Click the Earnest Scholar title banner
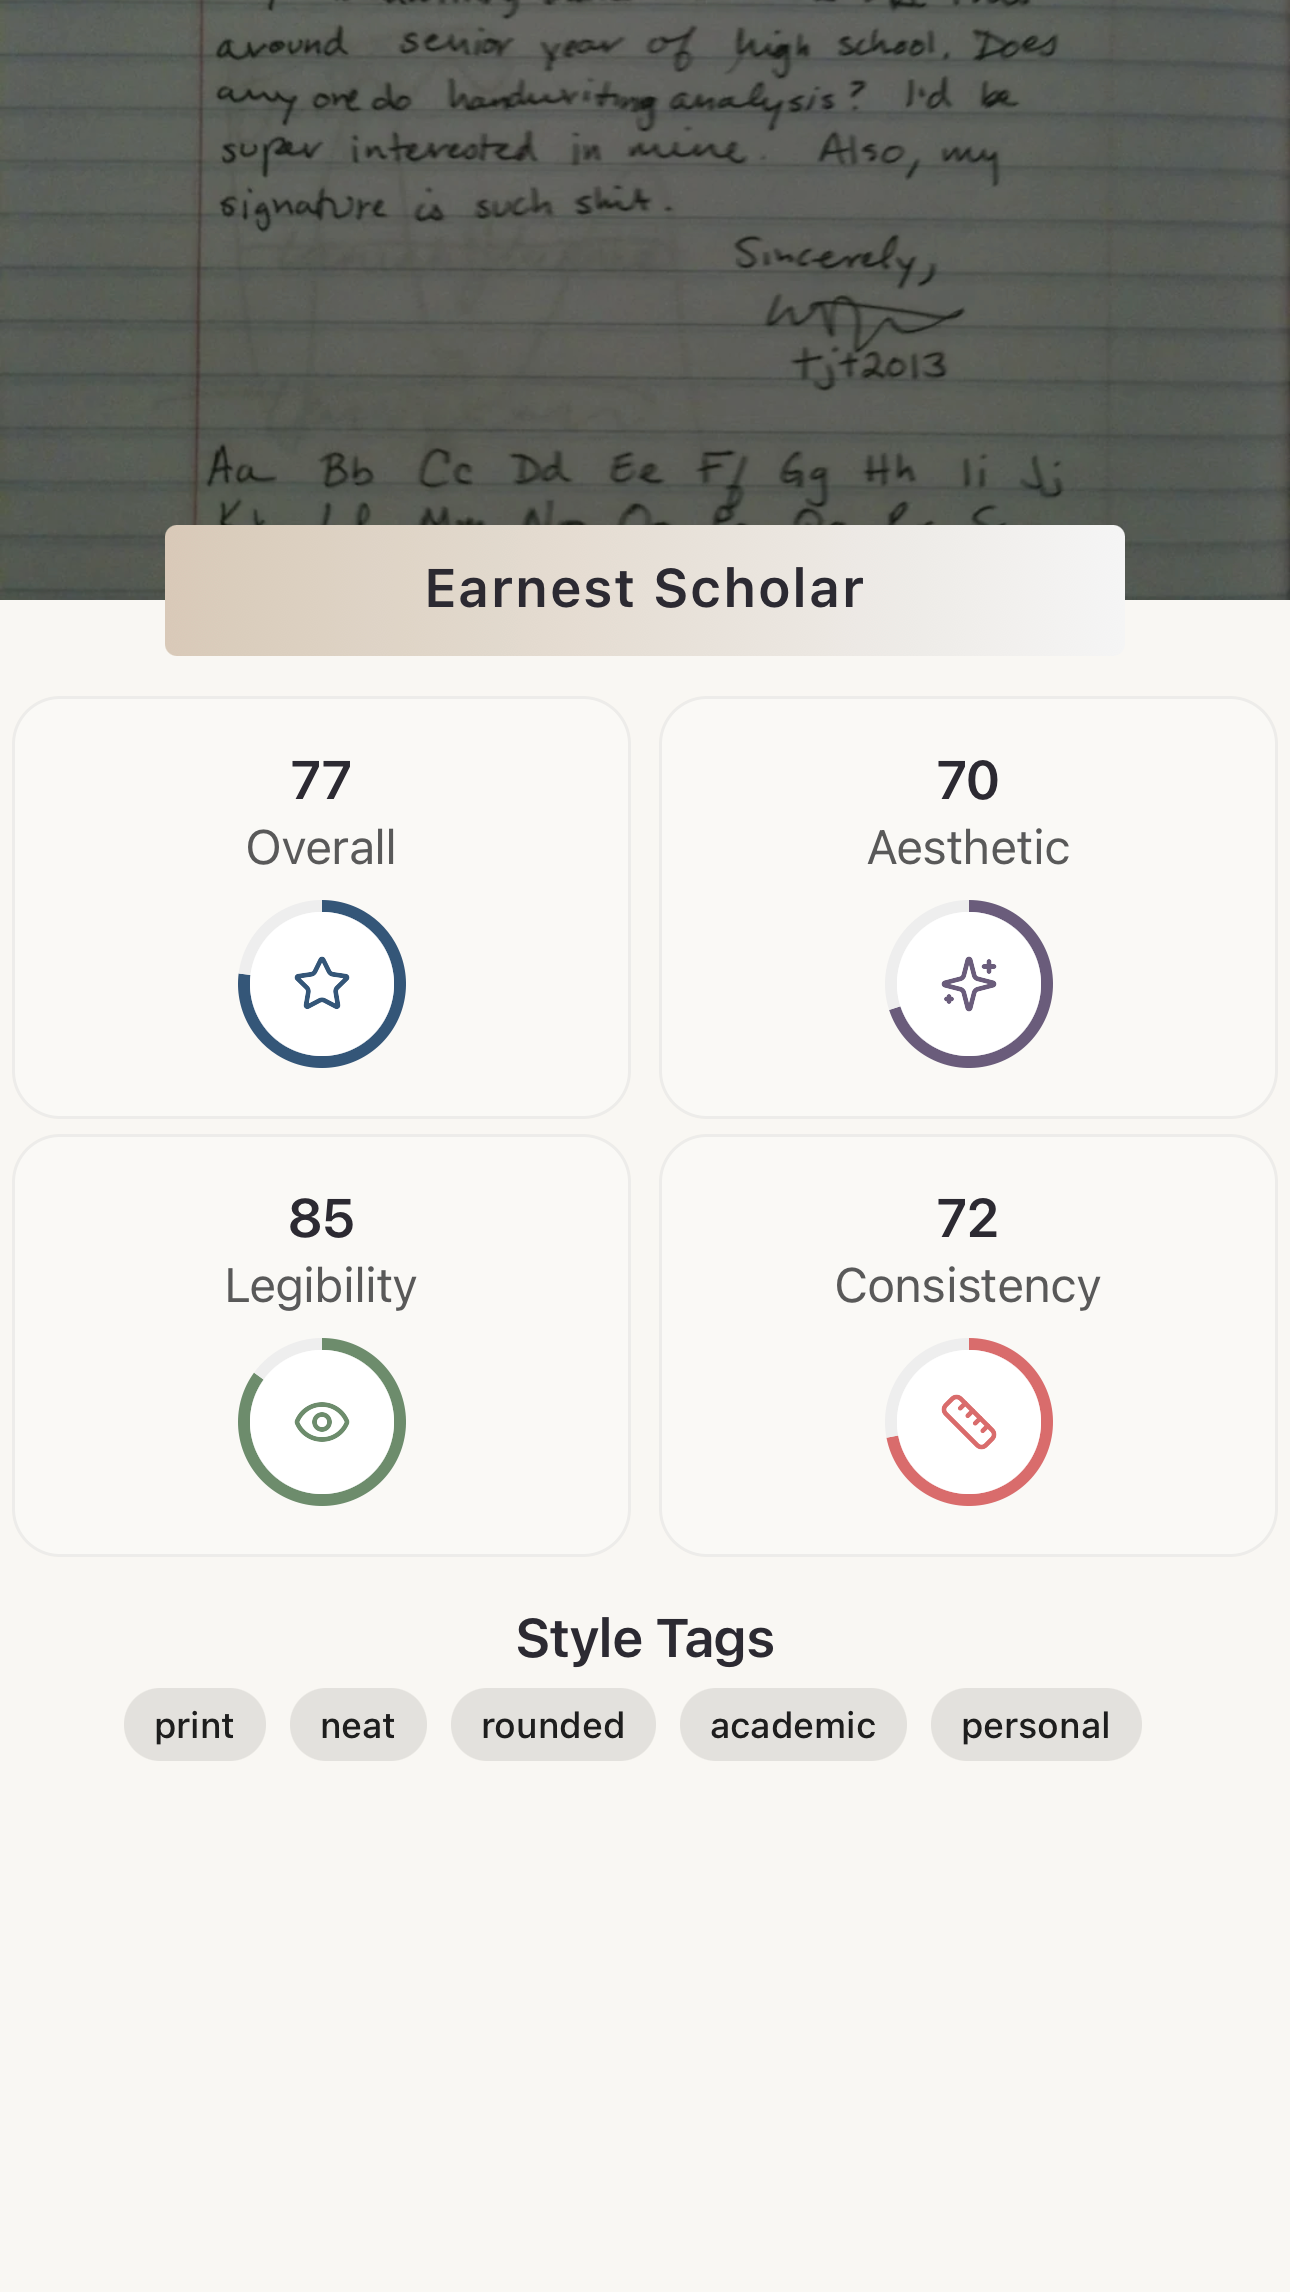This screenshot has height=2292, width=1290. pyautogui.click(x=645, y=589)
